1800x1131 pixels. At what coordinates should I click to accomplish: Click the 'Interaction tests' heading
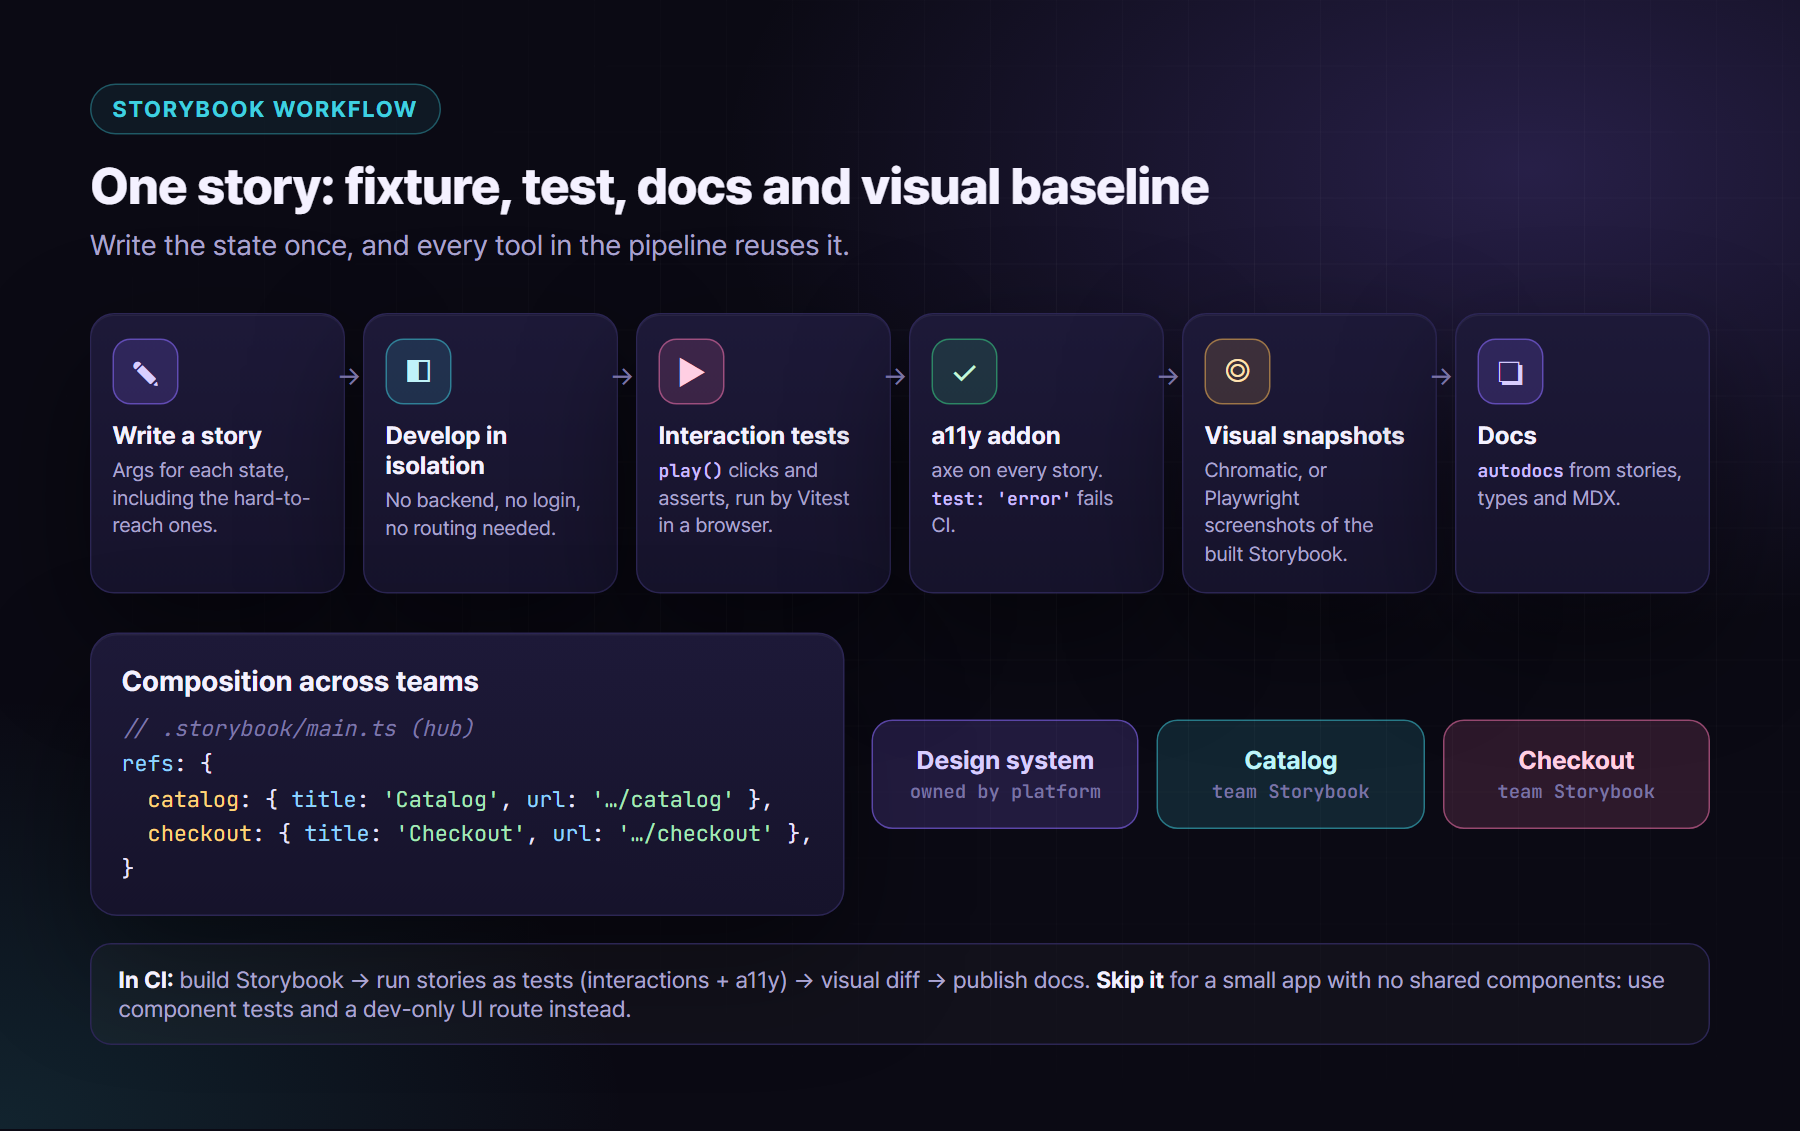tap(754, 436)
